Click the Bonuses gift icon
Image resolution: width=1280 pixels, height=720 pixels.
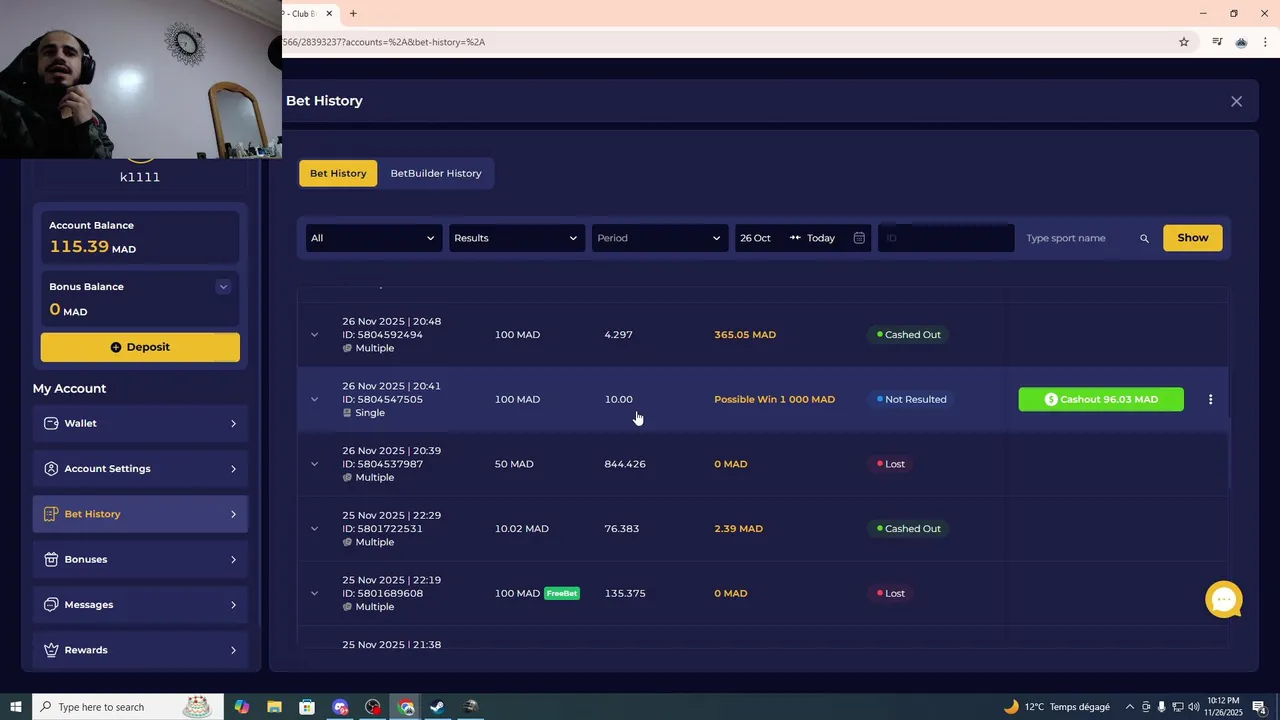51,559
